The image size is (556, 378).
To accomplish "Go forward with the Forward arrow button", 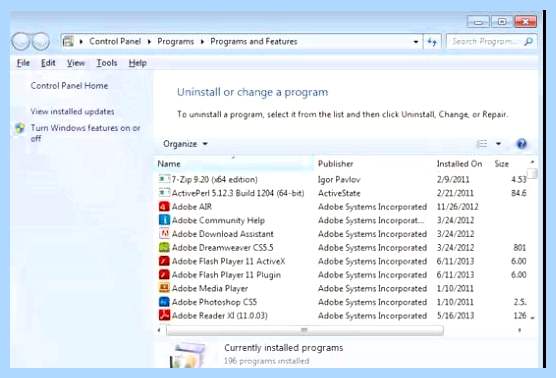I will point(40,41).
